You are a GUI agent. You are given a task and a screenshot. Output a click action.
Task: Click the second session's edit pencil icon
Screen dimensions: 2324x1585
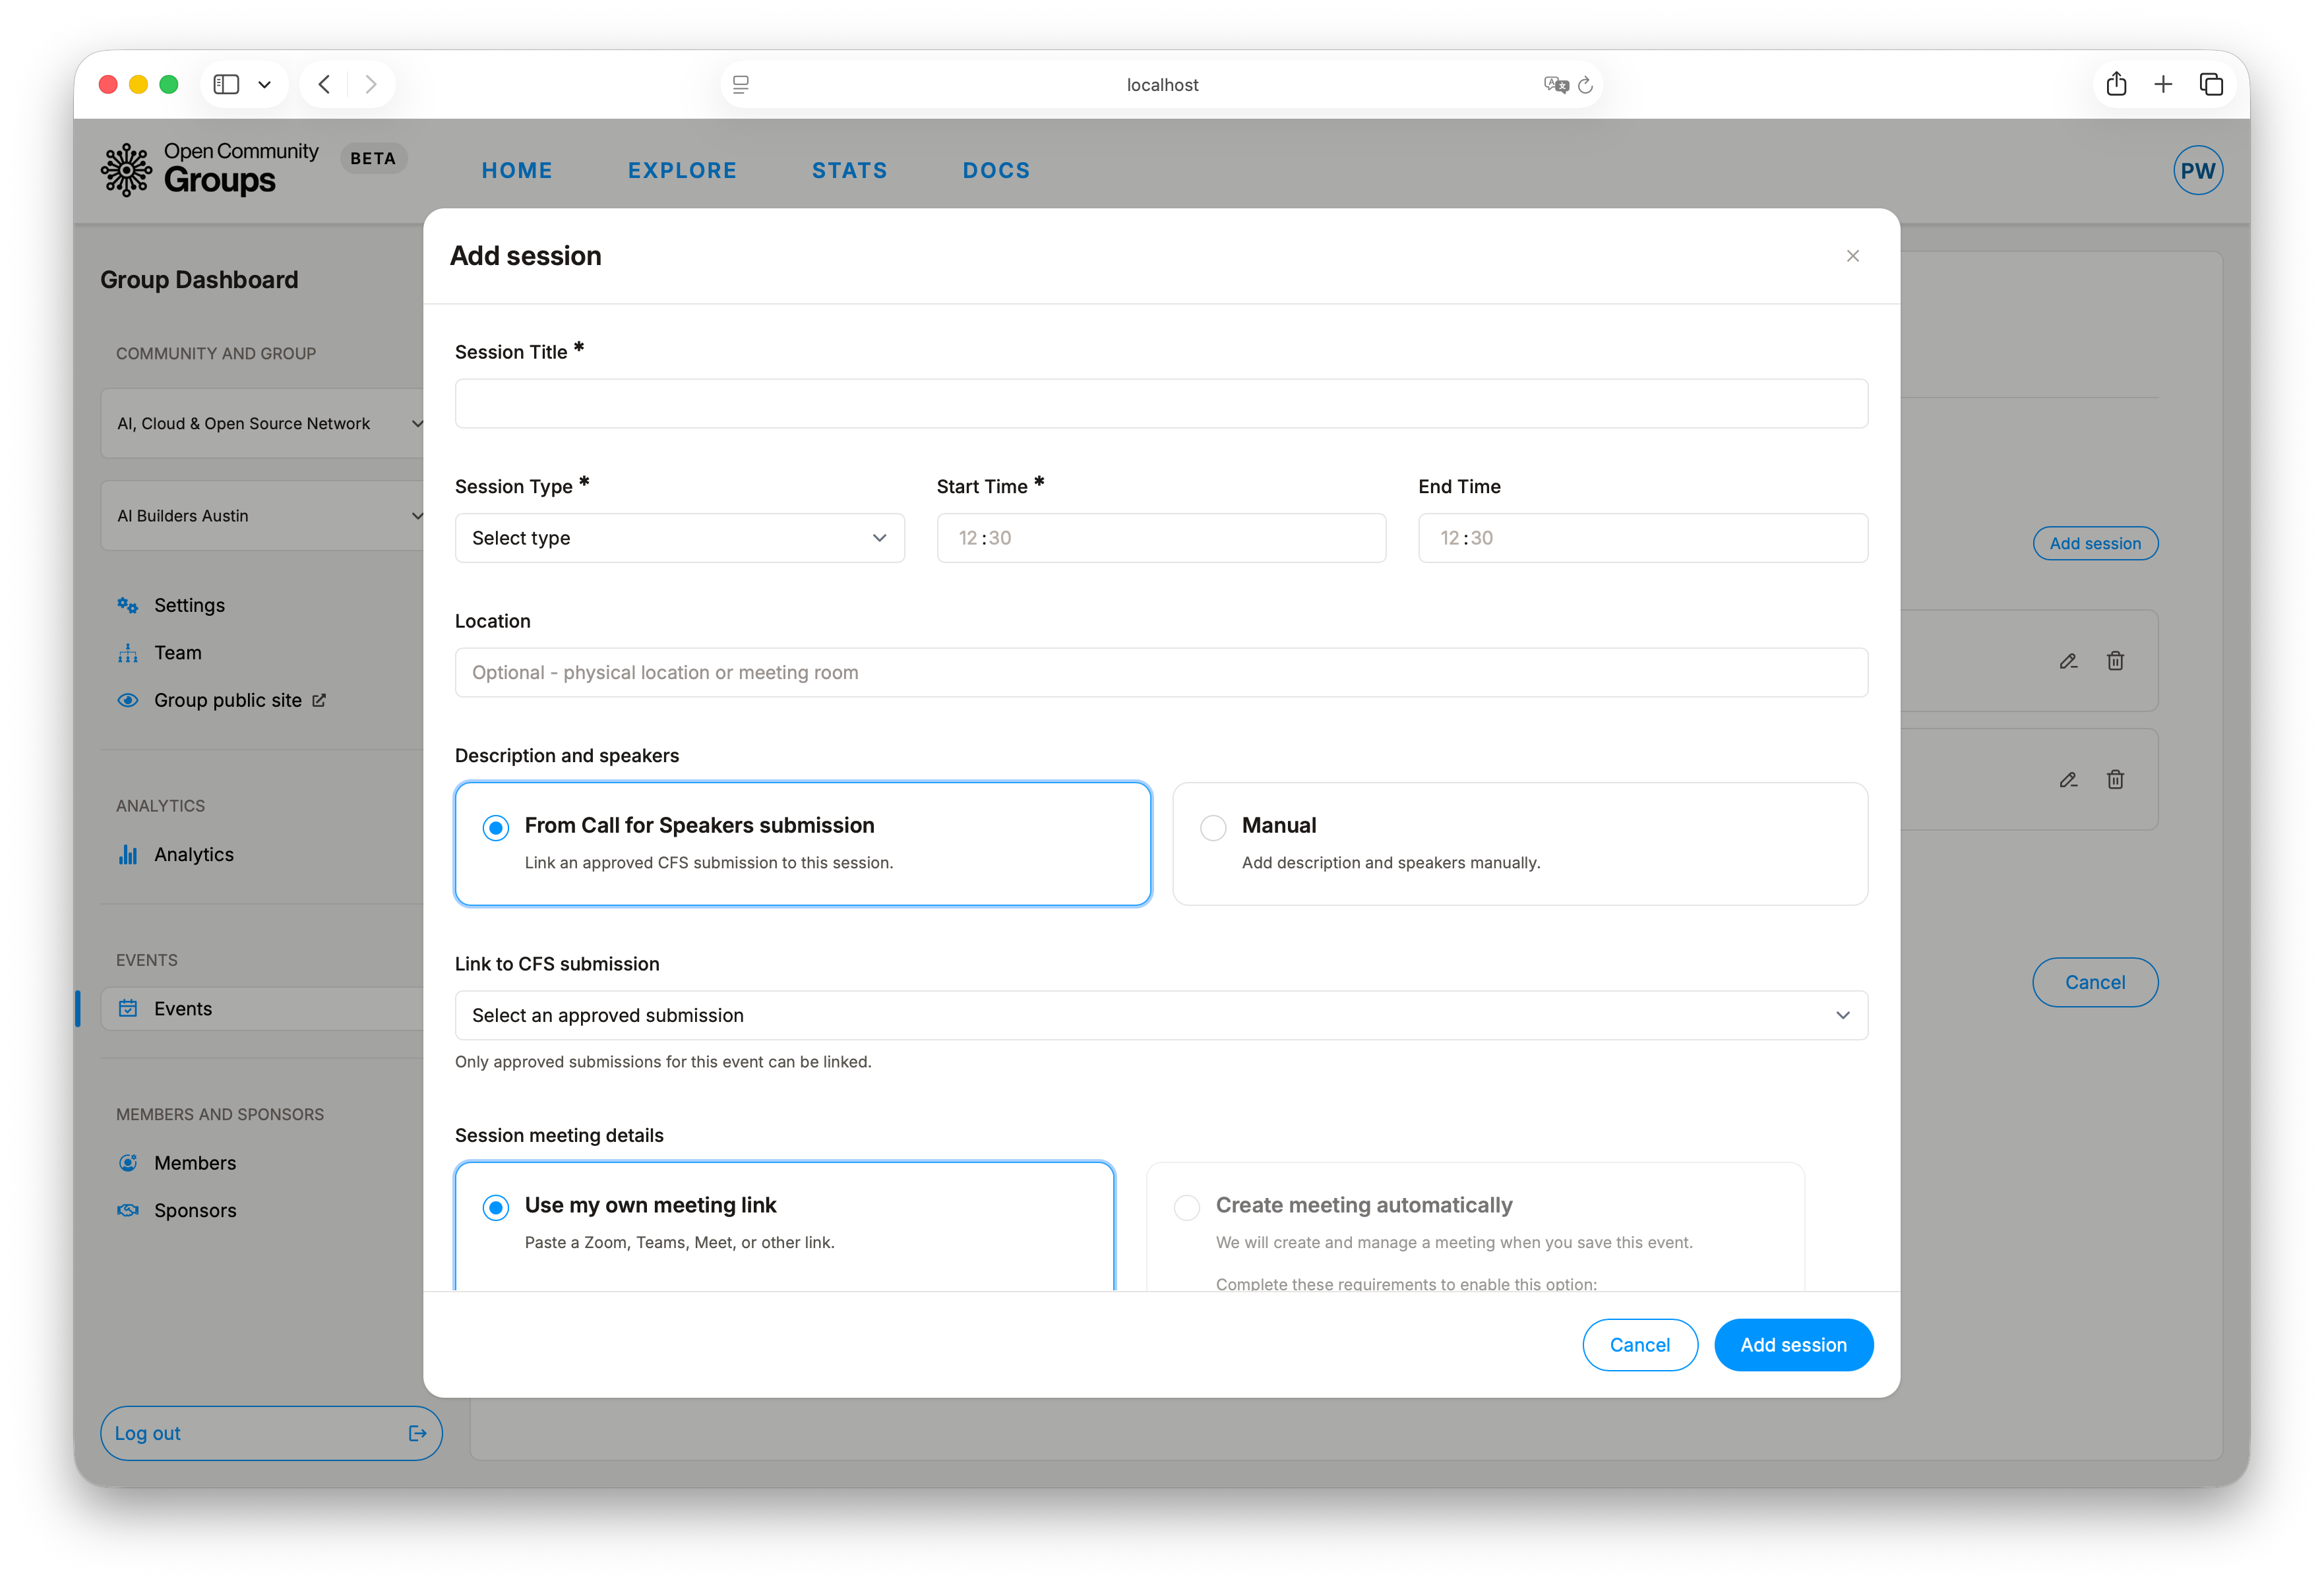pyautogui.click(x=2068, y=779)
